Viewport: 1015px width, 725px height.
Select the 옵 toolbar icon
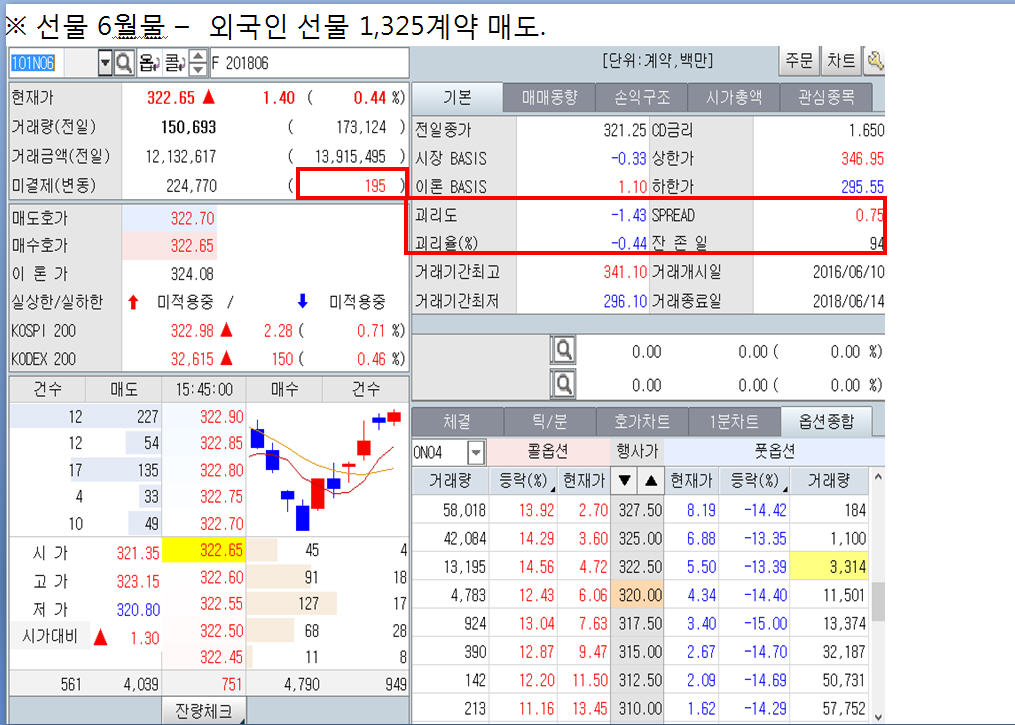pyautogui.click(x=148, y=63)
